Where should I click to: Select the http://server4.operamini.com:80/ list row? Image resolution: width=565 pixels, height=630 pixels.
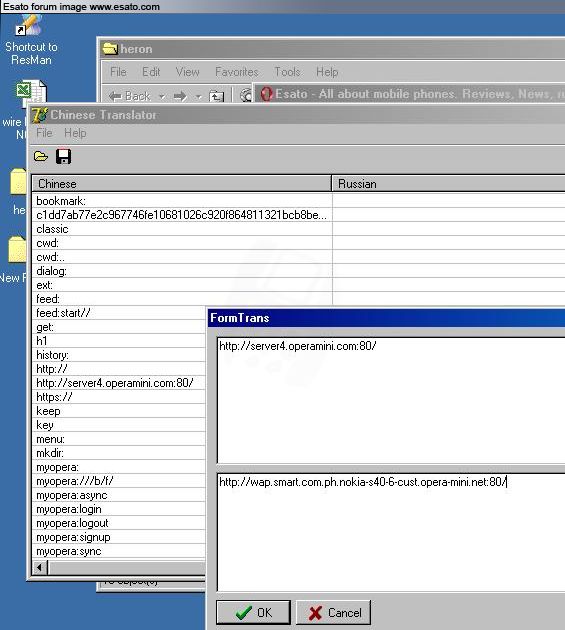click(x=119, y=383)
